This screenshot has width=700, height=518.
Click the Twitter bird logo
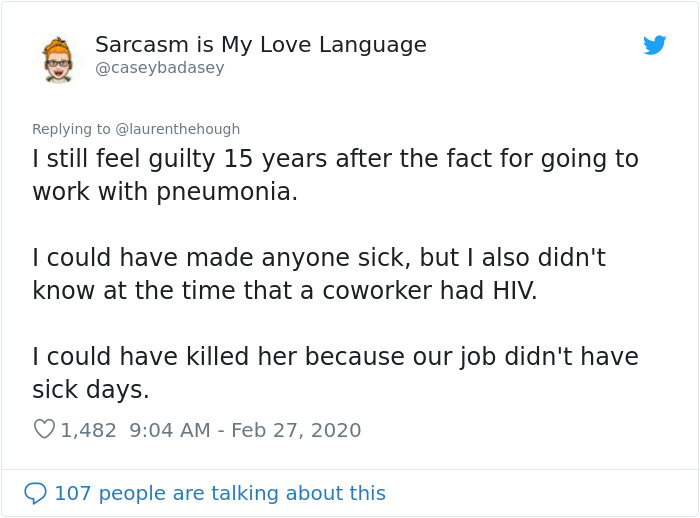pos(655,45)
